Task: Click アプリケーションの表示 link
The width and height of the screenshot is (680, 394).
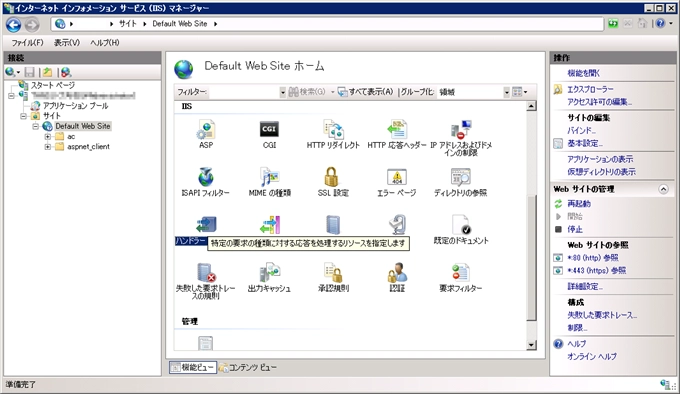Action: 600,159
